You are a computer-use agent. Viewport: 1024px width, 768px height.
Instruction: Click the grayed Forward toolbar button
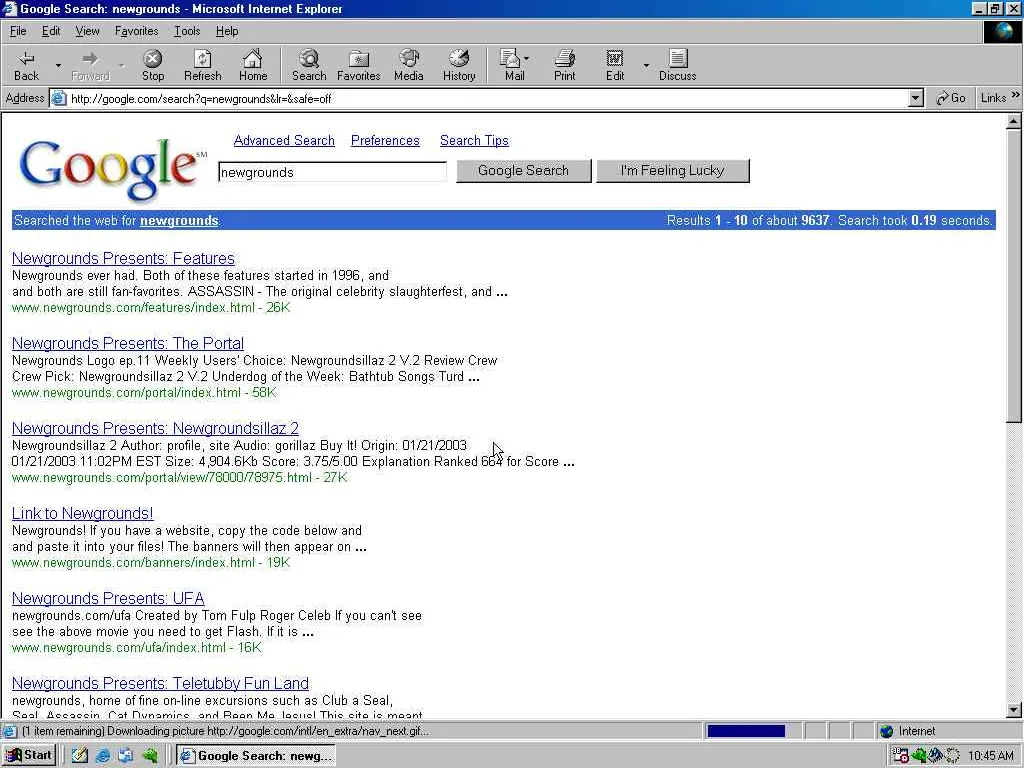[x=90, y=65]
